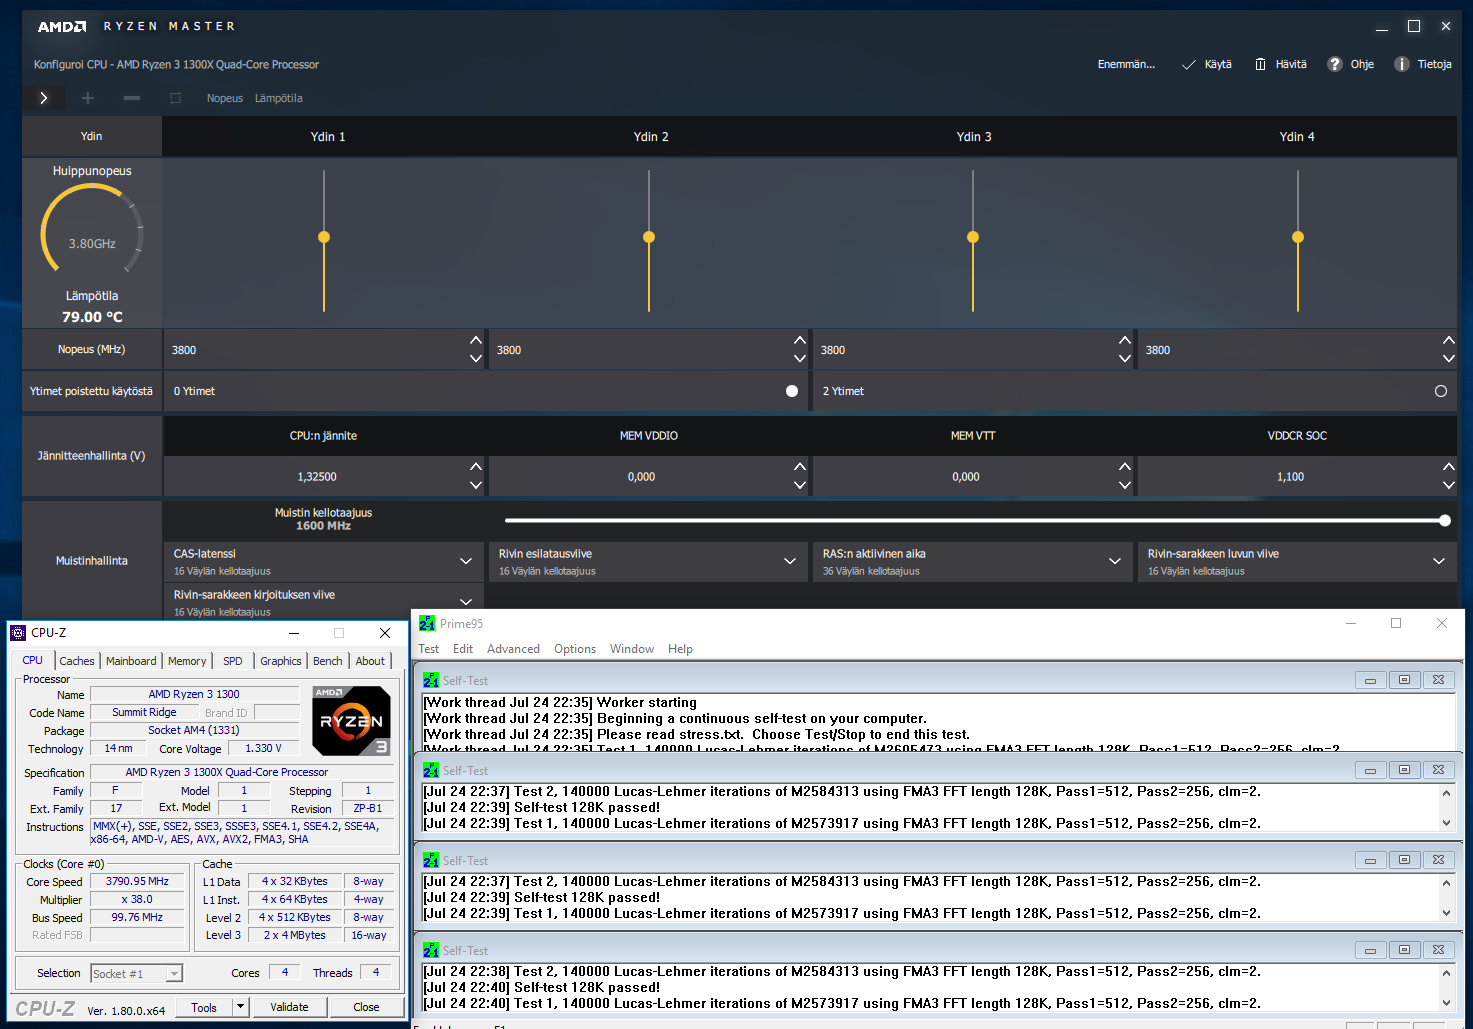The image size is (1473, 1029).
Task: Increase CPU:n jännite voltage up arrow
Action: point(476,466)
